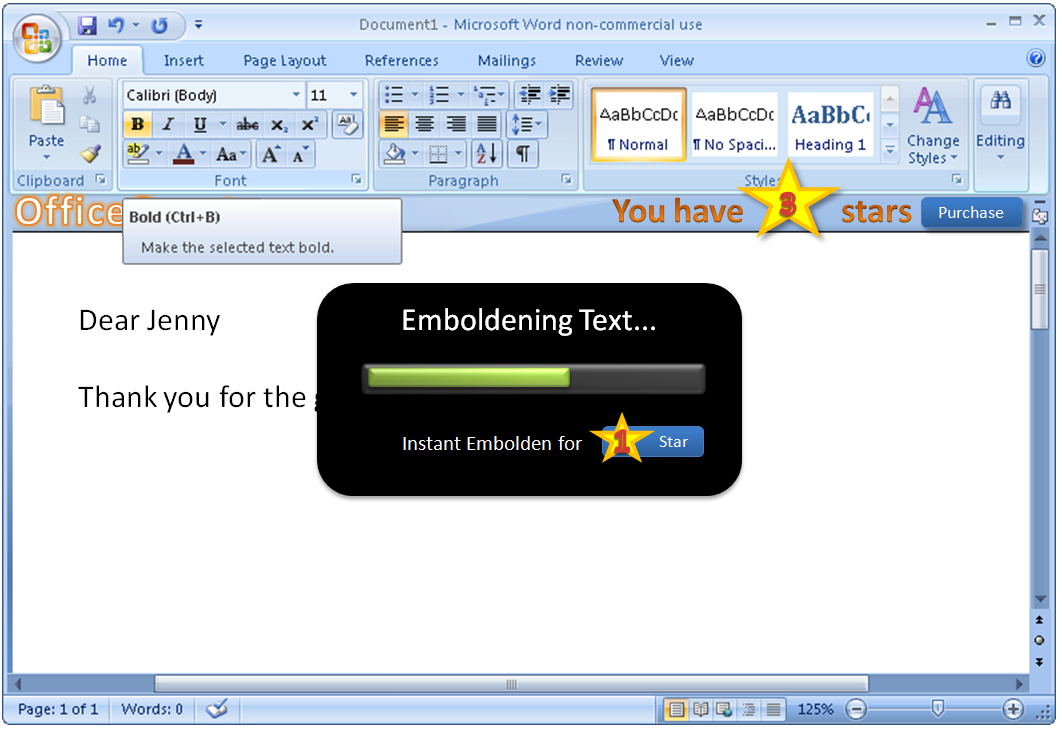
Task: Open the Paragraph dialog box launcher
Action: (x=567, y=179)
